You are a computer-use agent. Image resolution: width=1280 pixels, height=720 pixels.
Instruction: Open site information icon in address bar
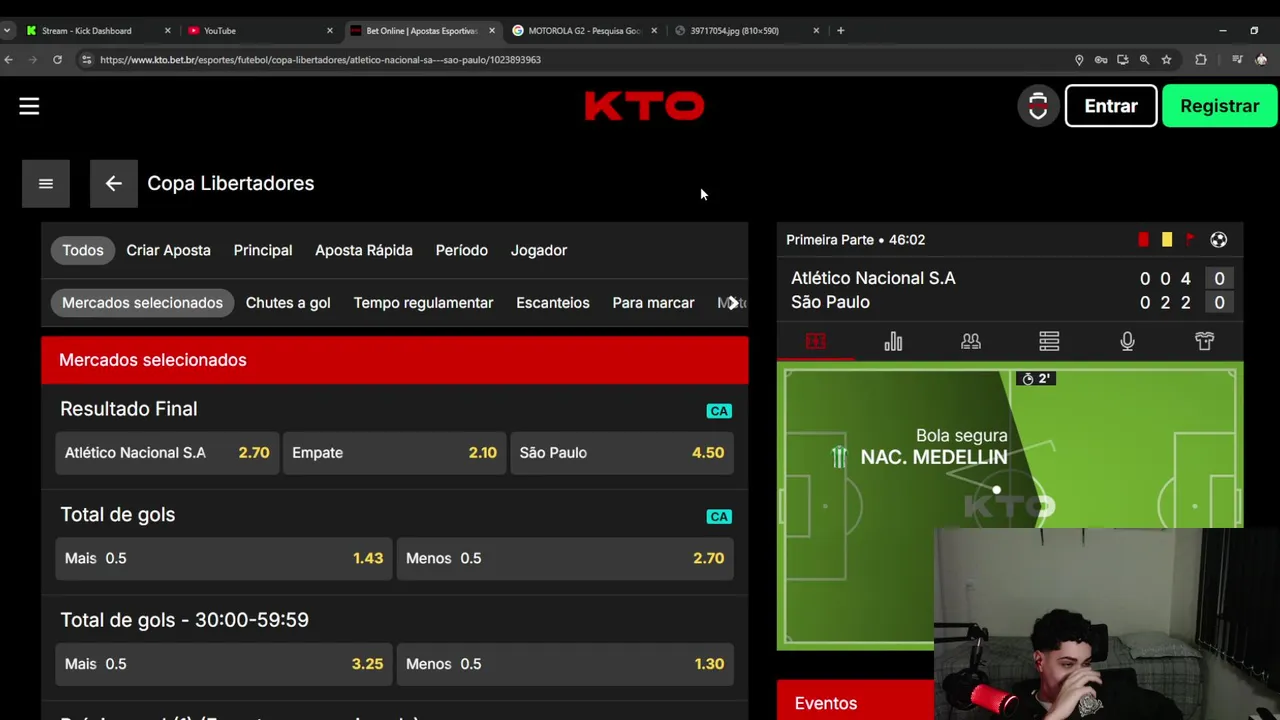pos(86,60)
